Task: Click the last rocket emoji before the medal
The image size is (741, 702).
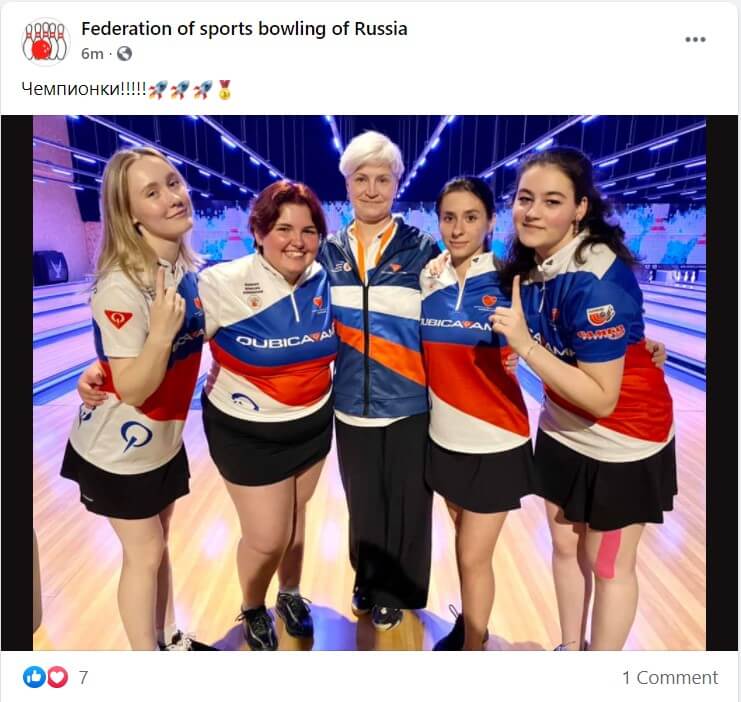Action: 203,89
